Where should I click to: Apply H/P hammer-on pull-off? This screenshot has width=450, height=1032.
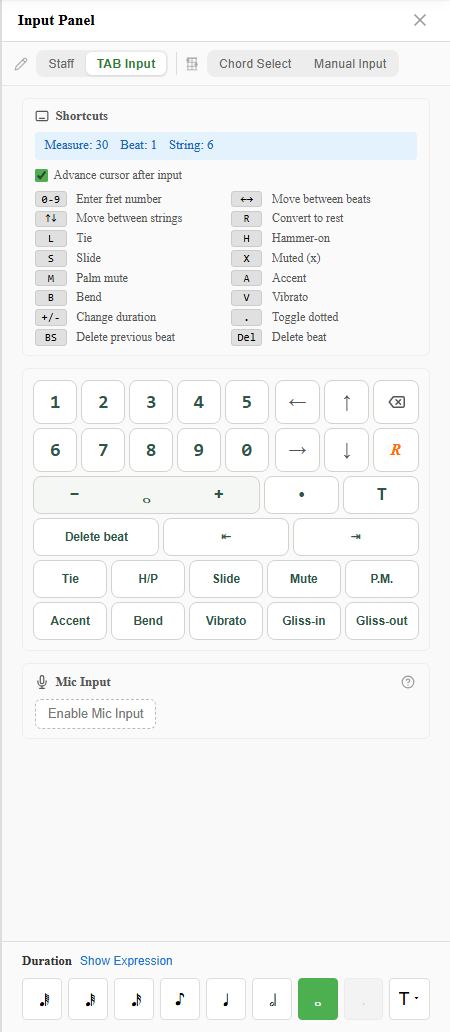tap(148, 579)
